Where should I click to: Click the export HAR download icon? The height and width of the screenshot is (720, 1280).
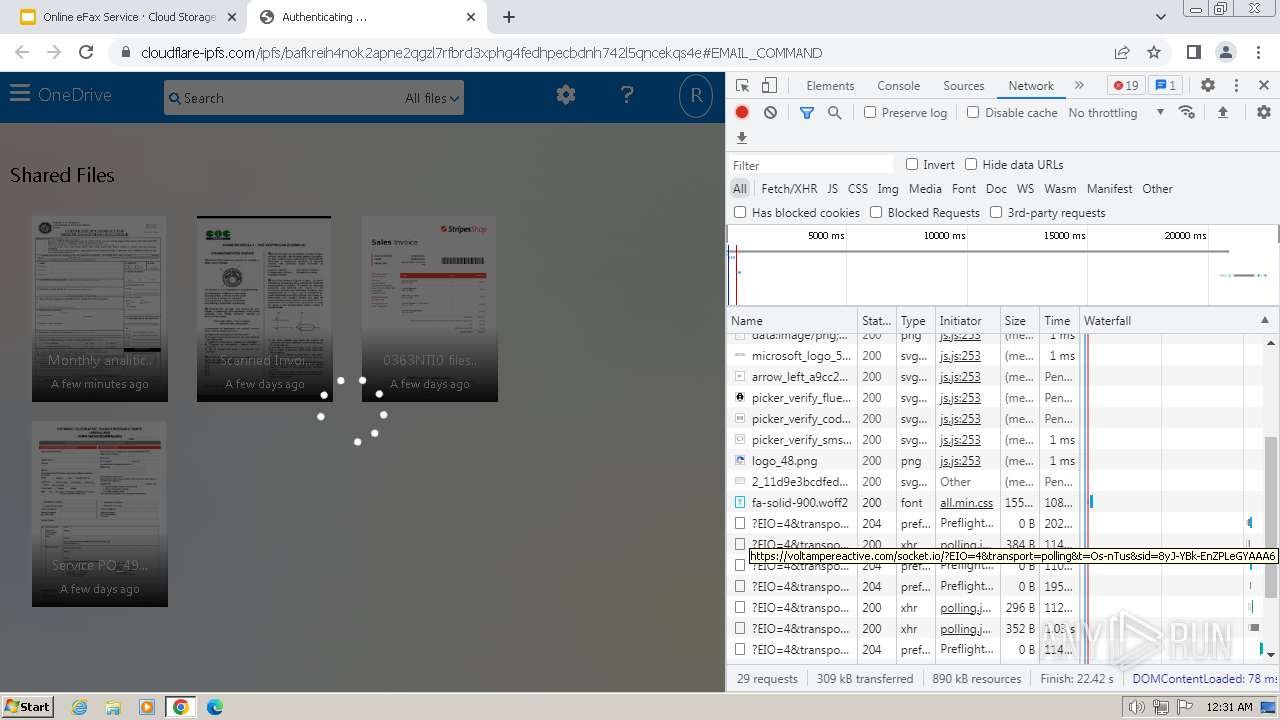point(742,138)
